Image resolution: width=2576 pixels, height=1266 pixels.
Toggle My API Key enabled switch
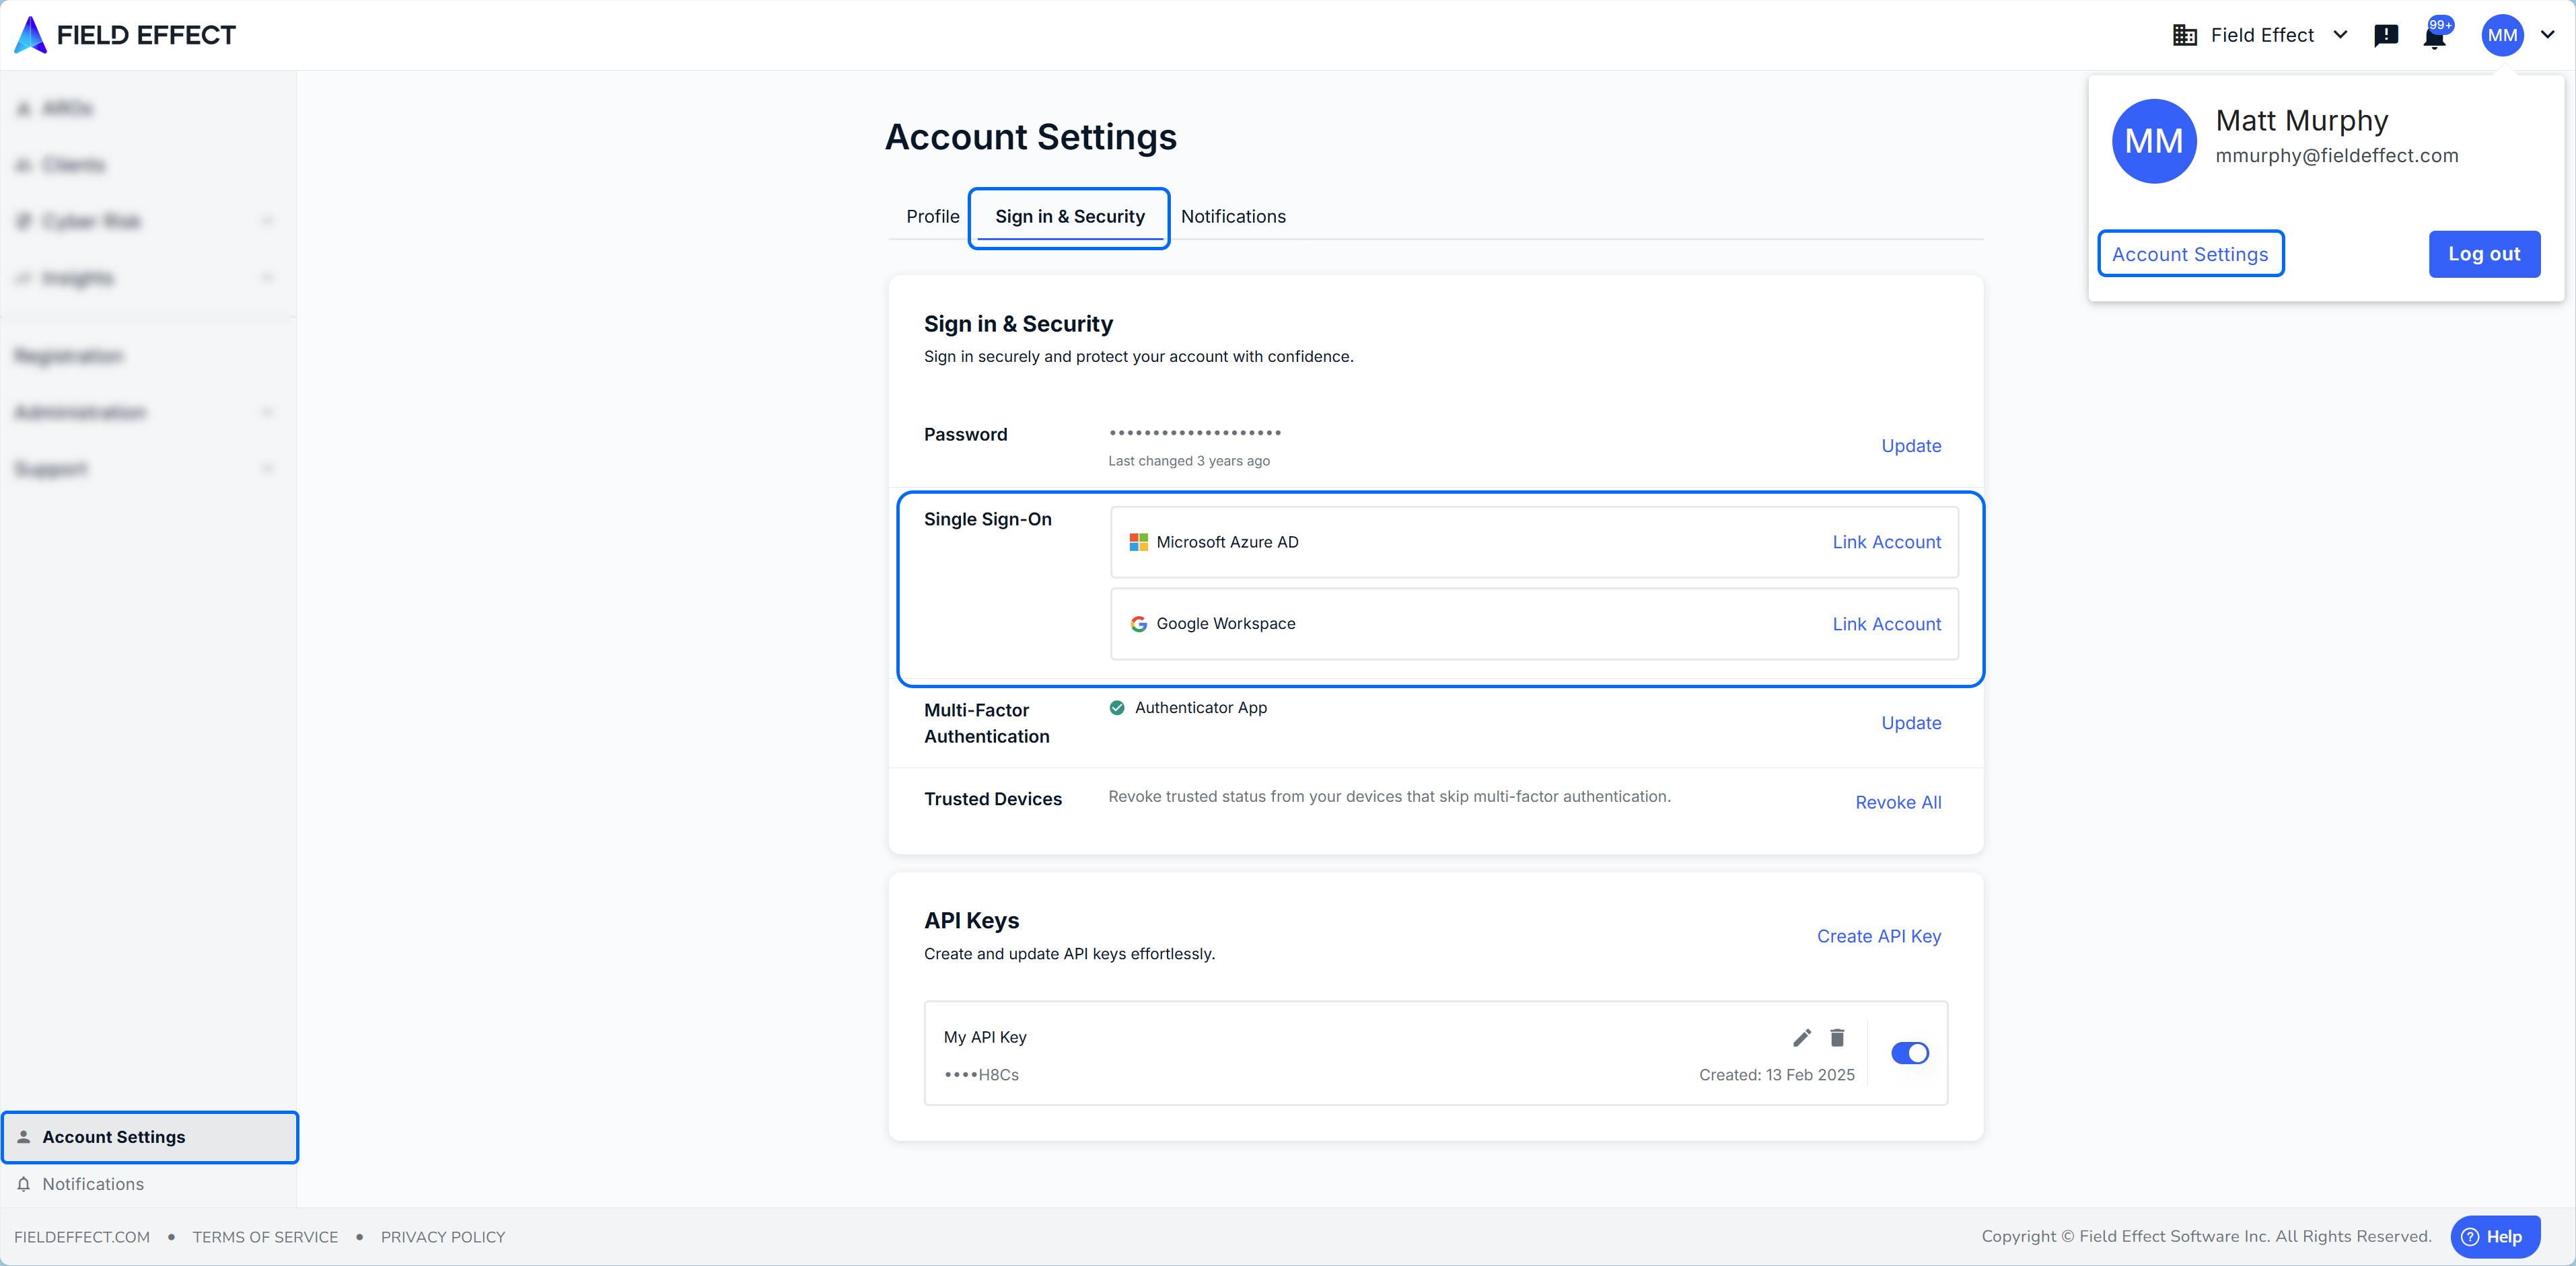(x=1909, y=1053)
